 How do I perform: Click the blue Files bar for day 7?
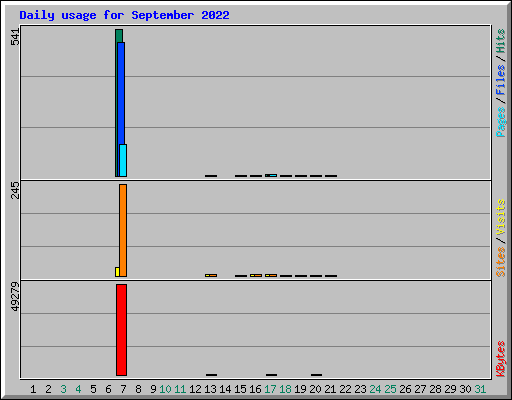tap(121, 93)
